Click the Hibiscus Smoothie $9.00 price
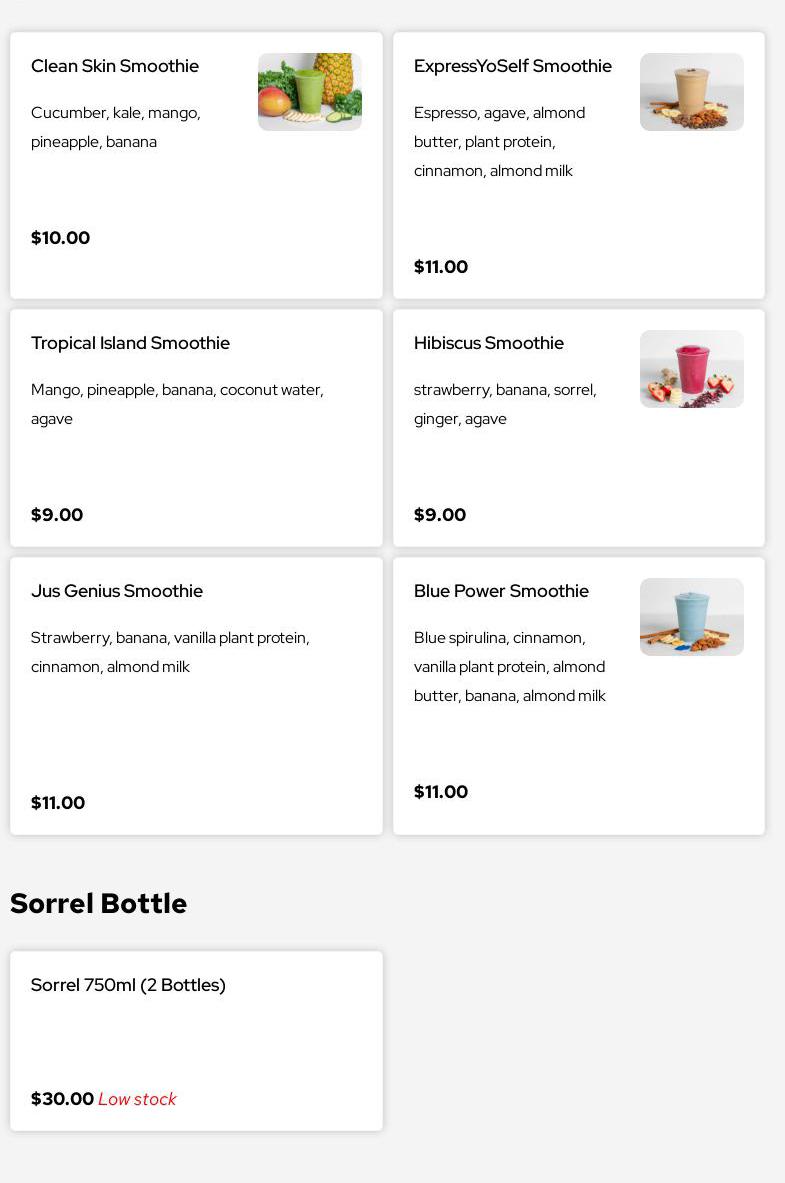 pos(440,515)
